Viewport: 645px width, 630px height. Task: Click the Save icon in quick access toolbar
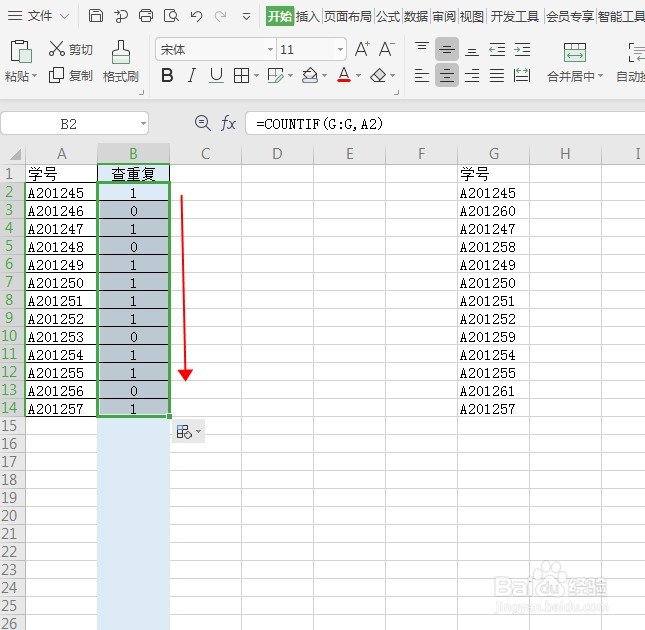coord(96,16)
